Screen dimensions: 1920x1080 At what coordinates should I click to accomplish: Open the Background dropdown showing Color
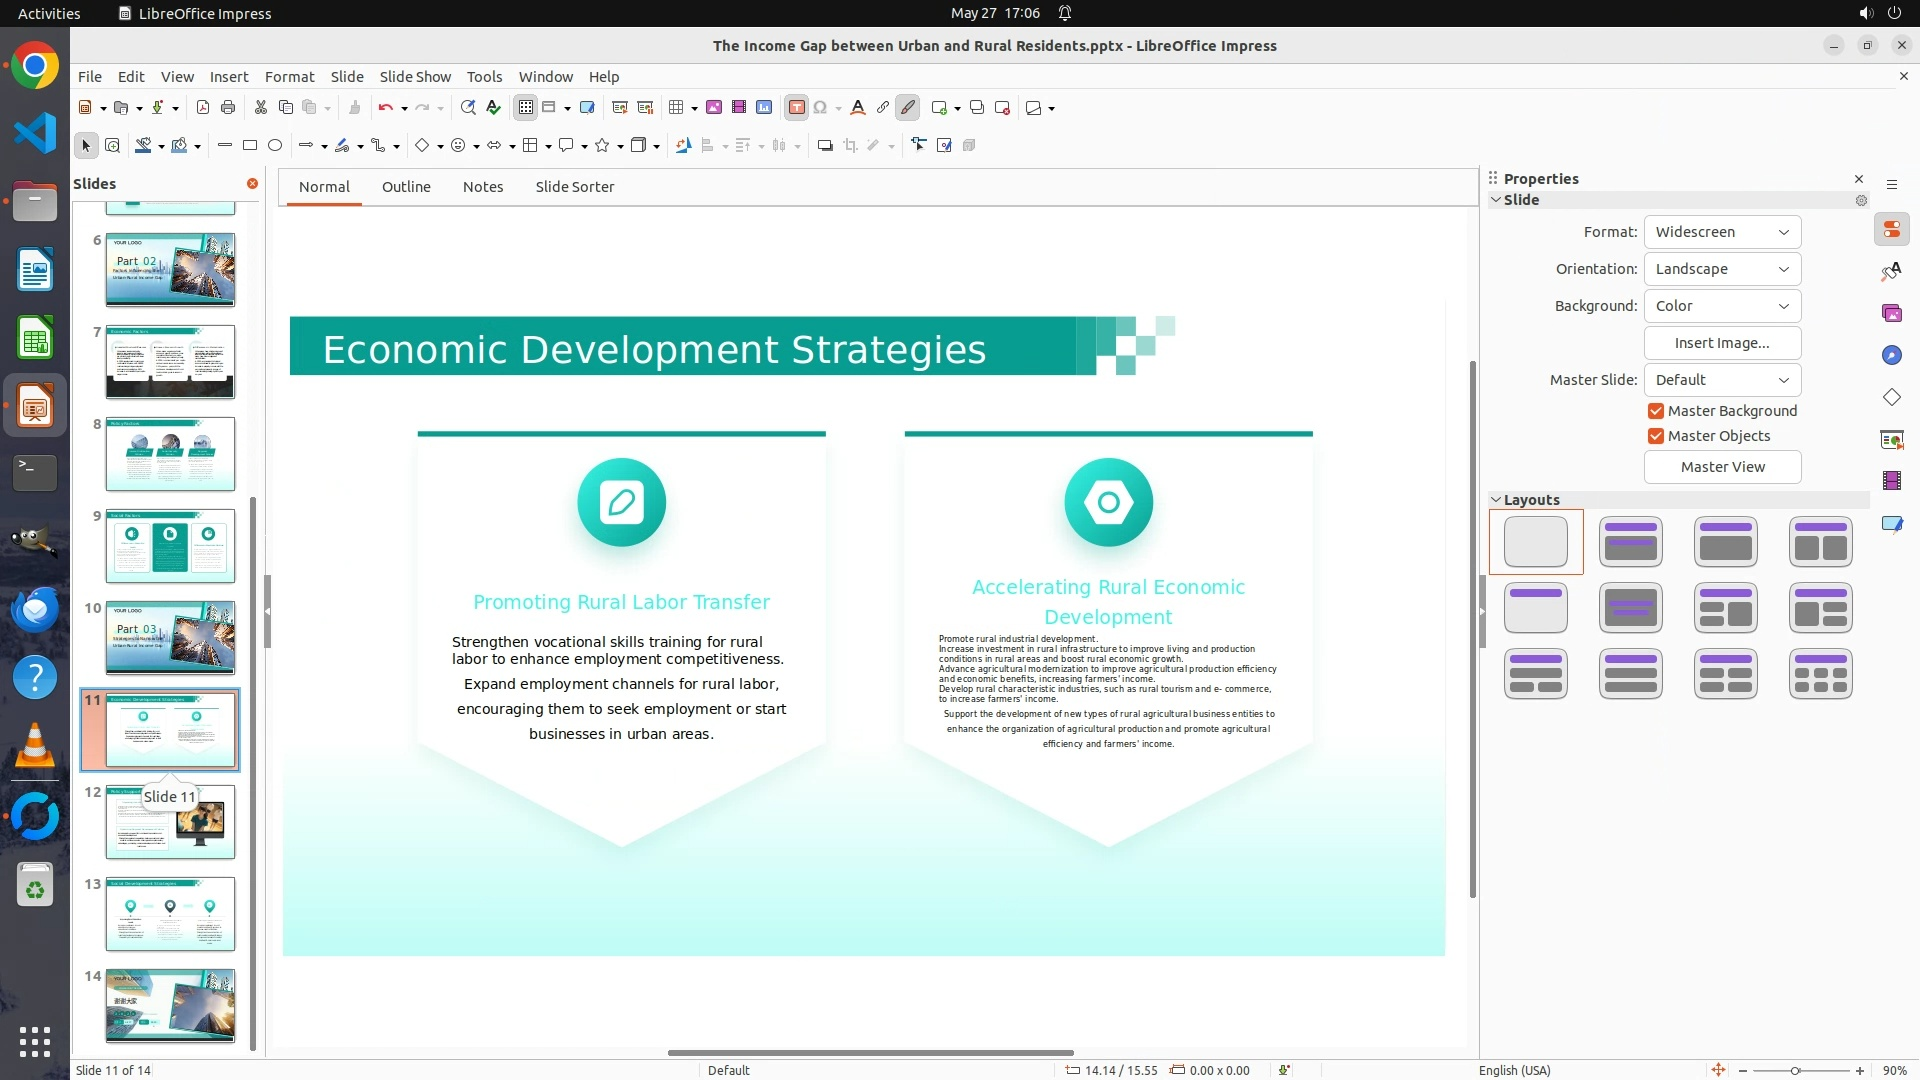tap(1721, 306)
